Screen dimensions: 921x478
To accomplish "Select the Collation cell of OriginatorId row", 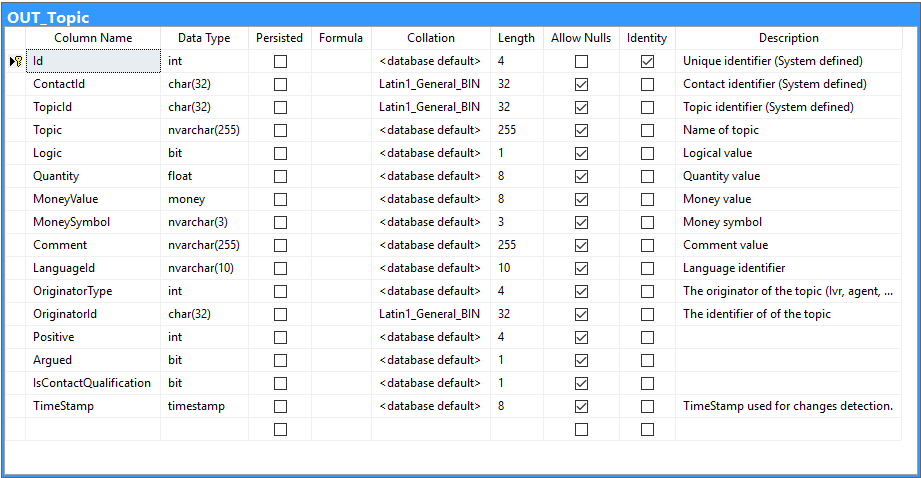I will click(431, 314).
